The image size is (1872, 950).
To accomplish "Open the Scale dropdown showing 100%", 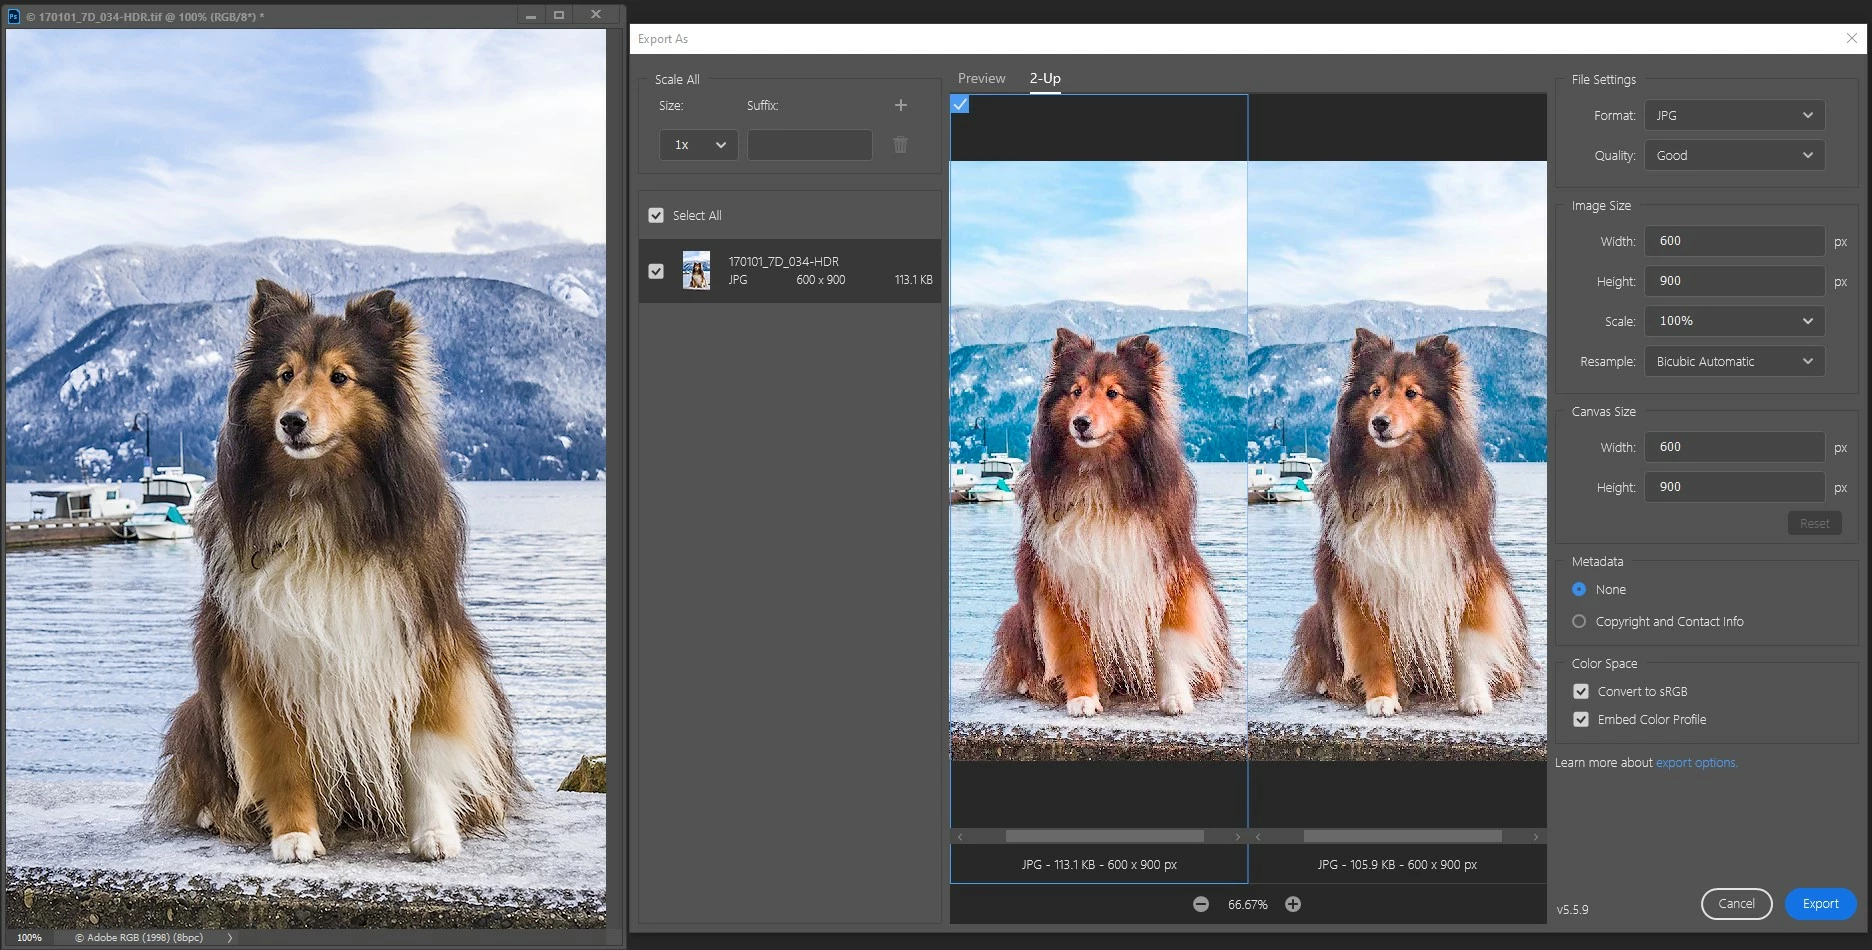I will 1735,321.
